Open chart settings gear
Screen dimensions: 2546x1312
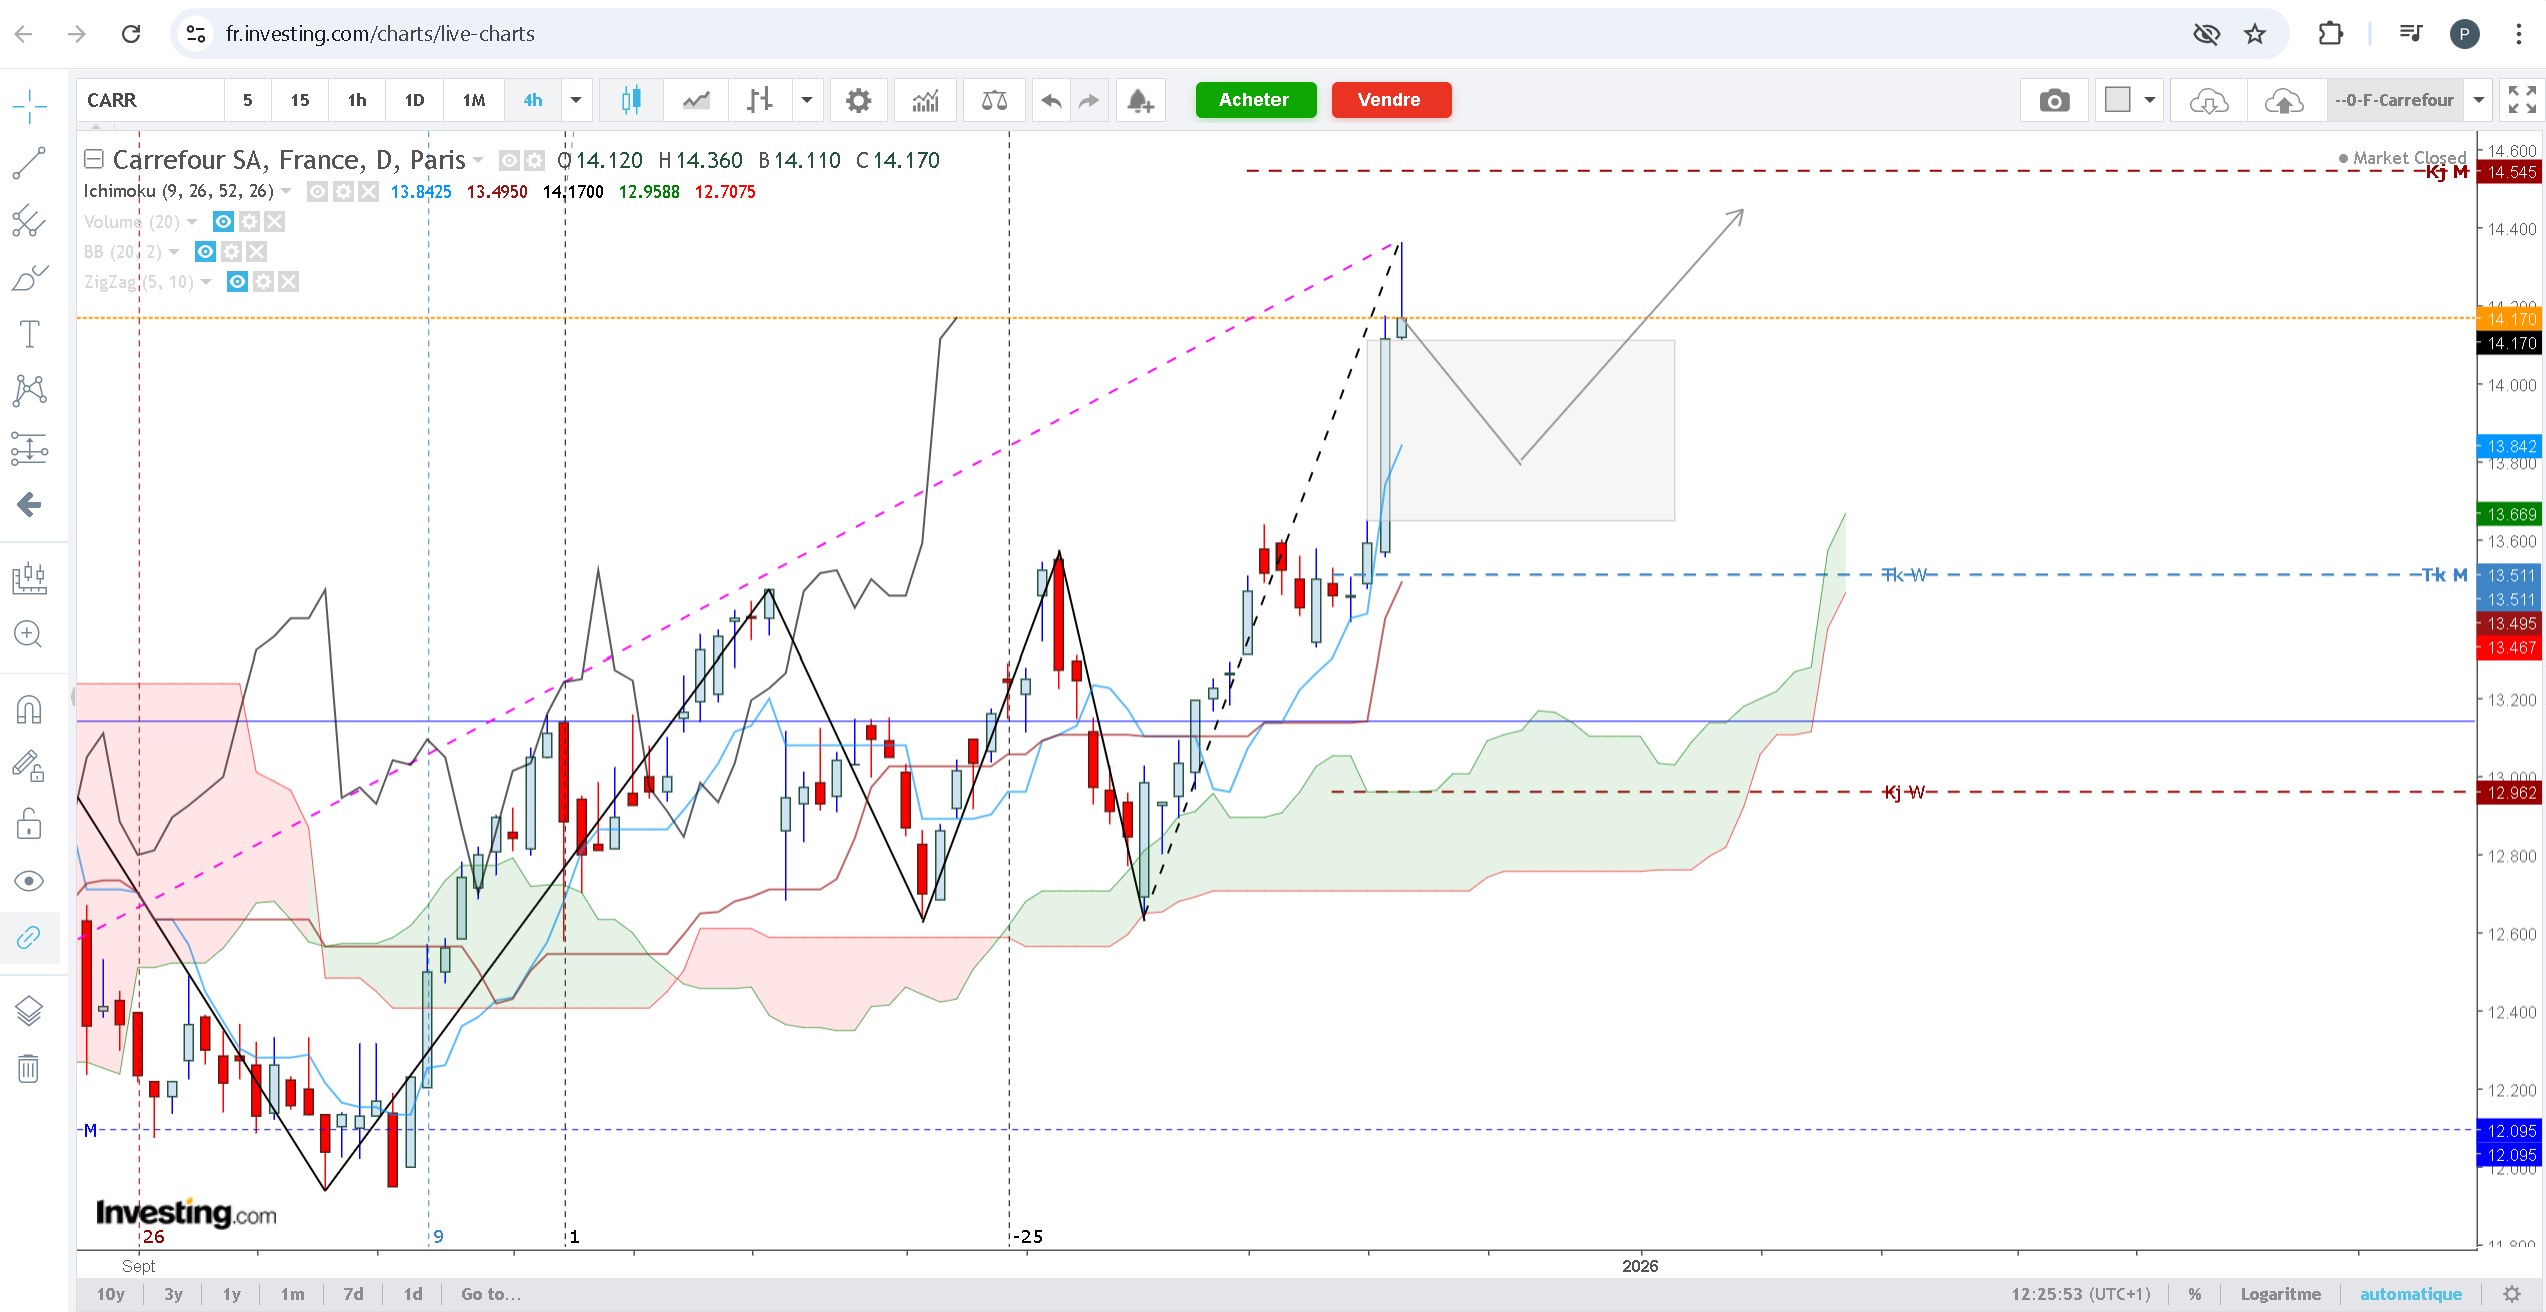(858, 100)
